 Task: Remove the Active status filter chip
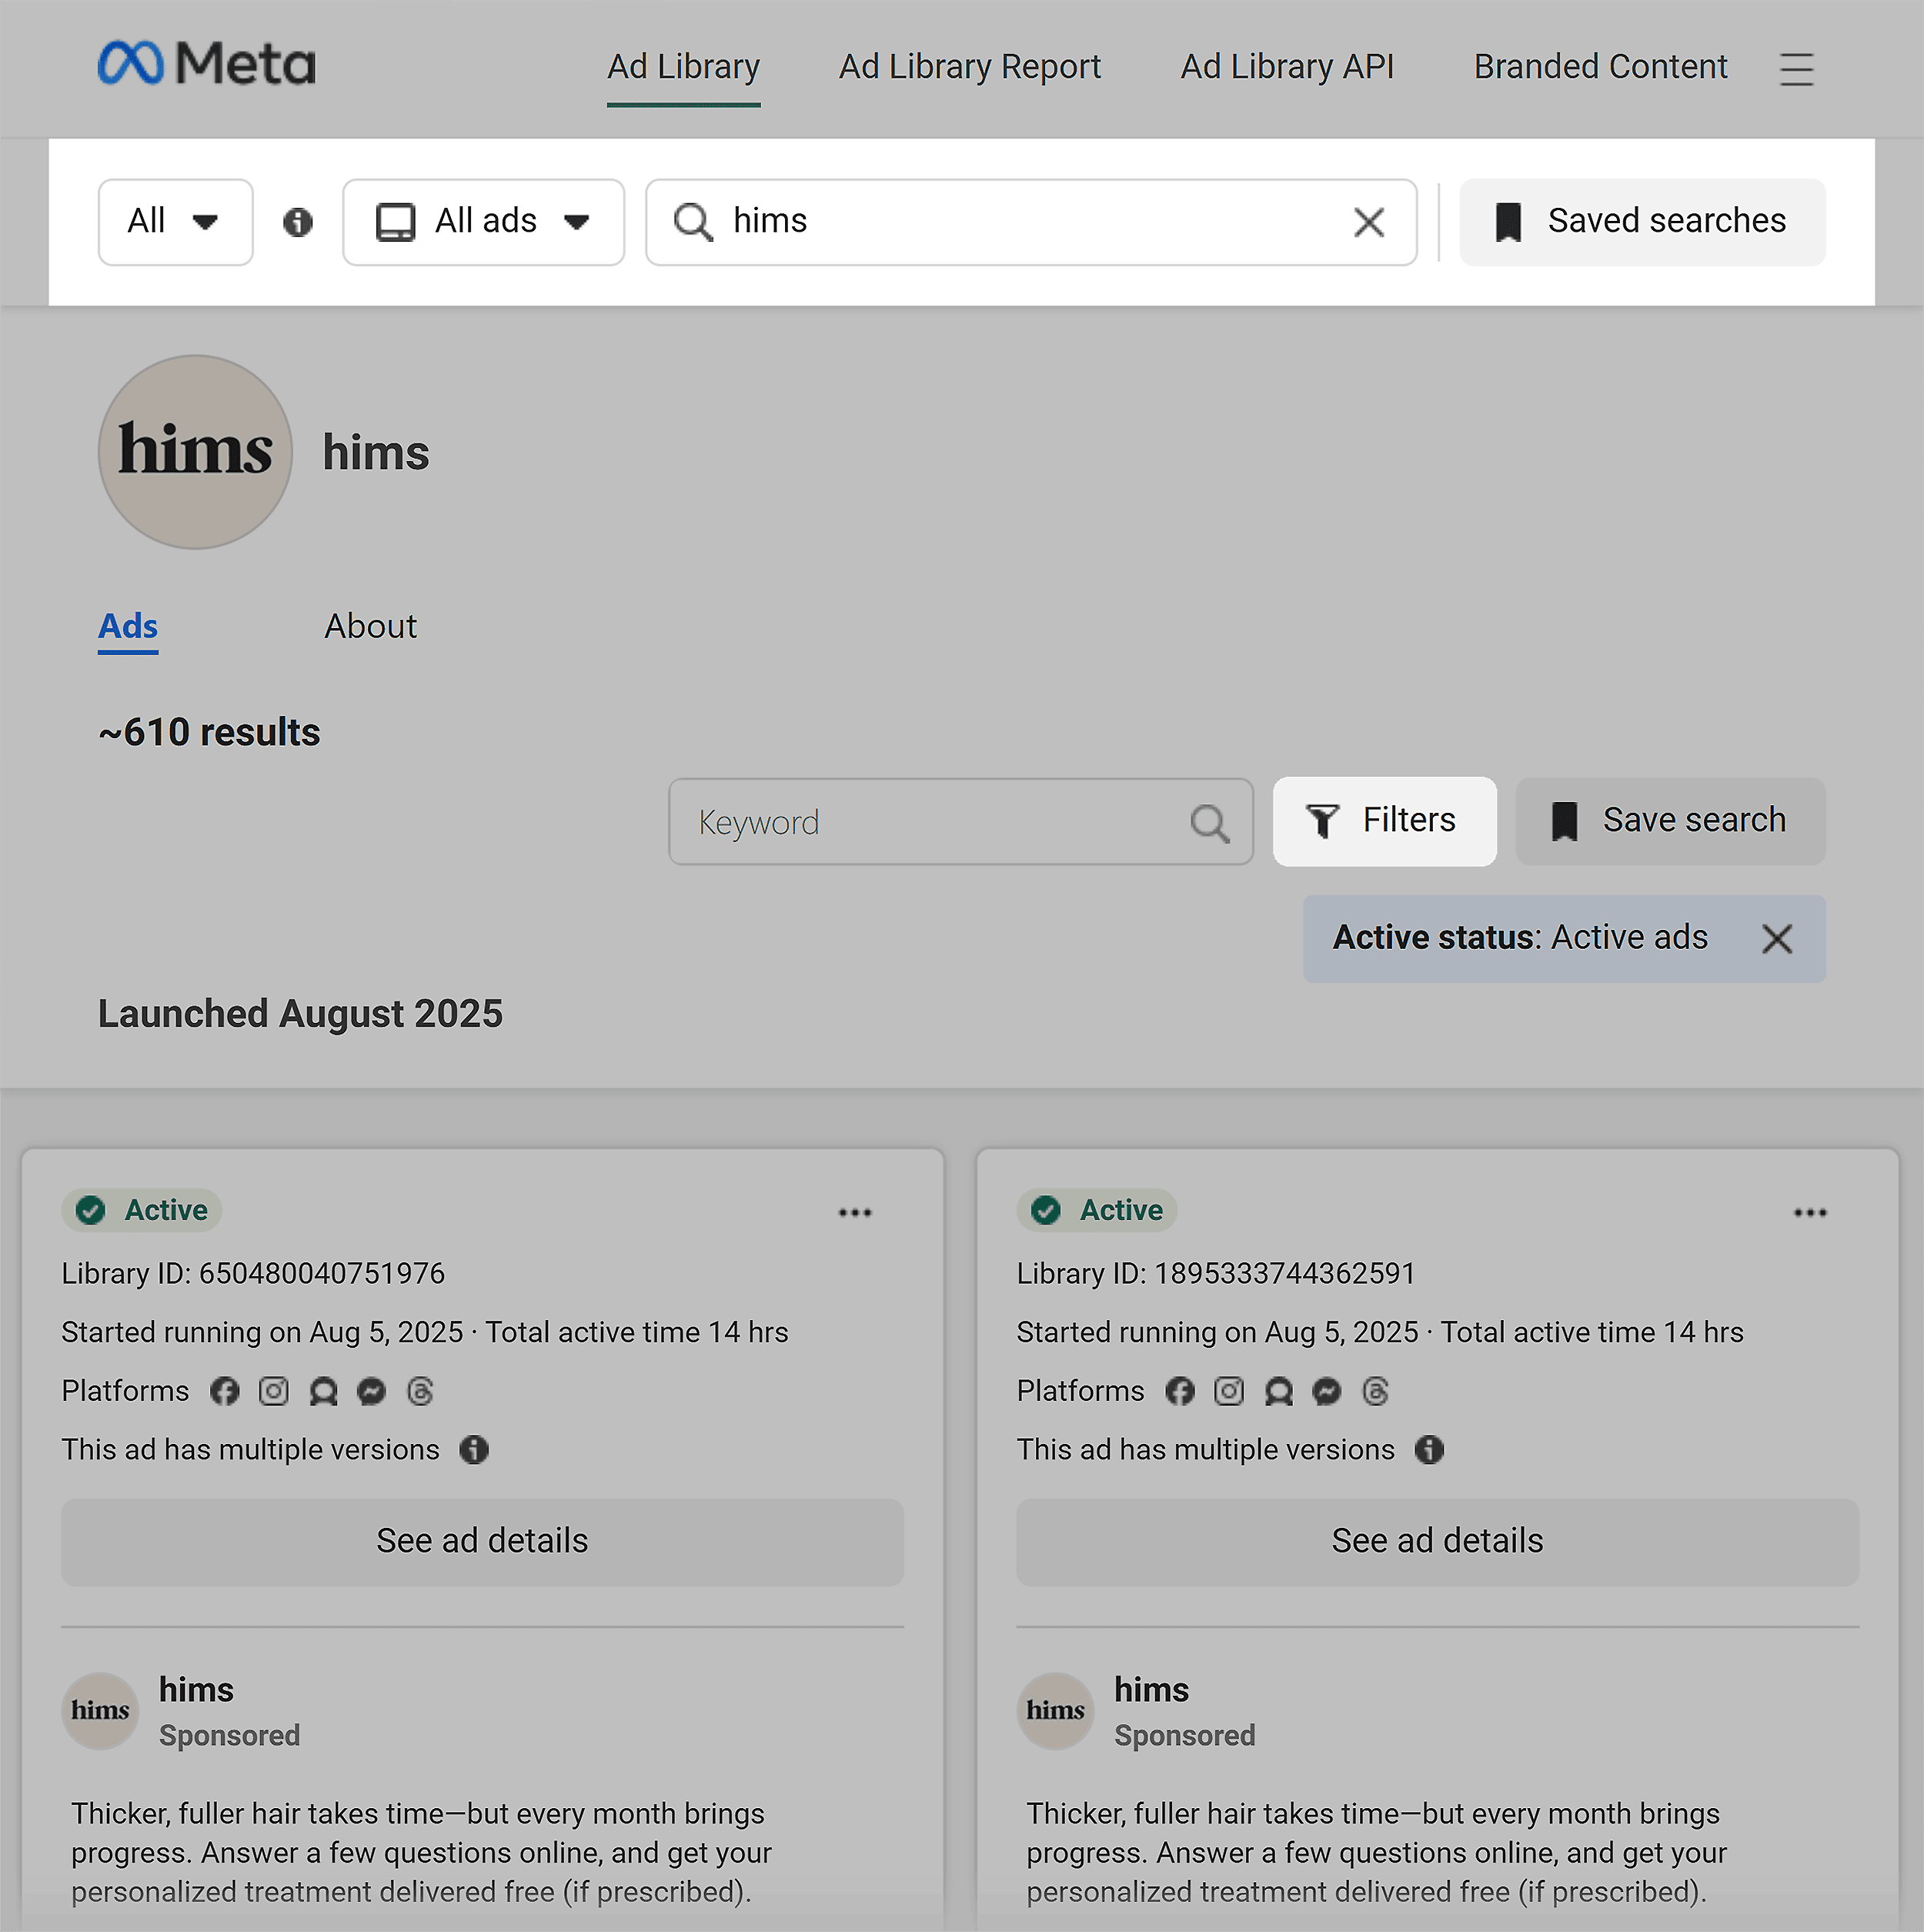pos(1776,938)
